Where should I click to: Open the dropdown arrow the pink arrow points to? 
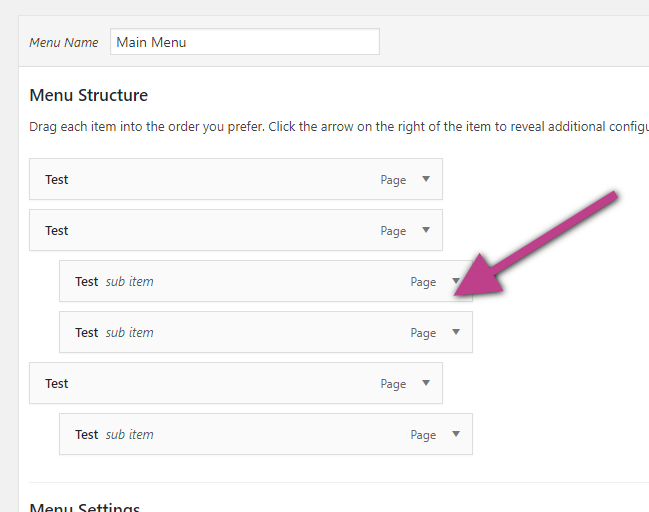click(456, 281)
